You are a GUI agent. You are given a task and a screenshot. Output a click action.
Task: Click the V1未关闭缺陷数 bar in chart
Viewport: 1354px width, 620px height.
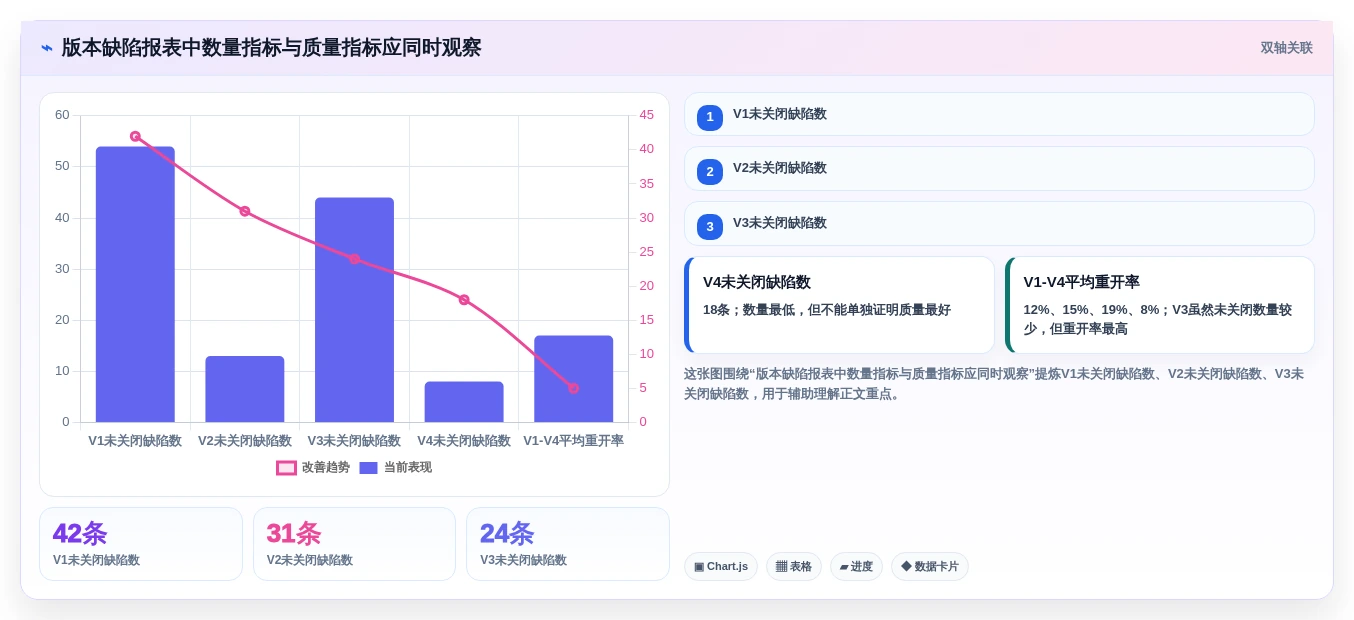tap(135, 285)
